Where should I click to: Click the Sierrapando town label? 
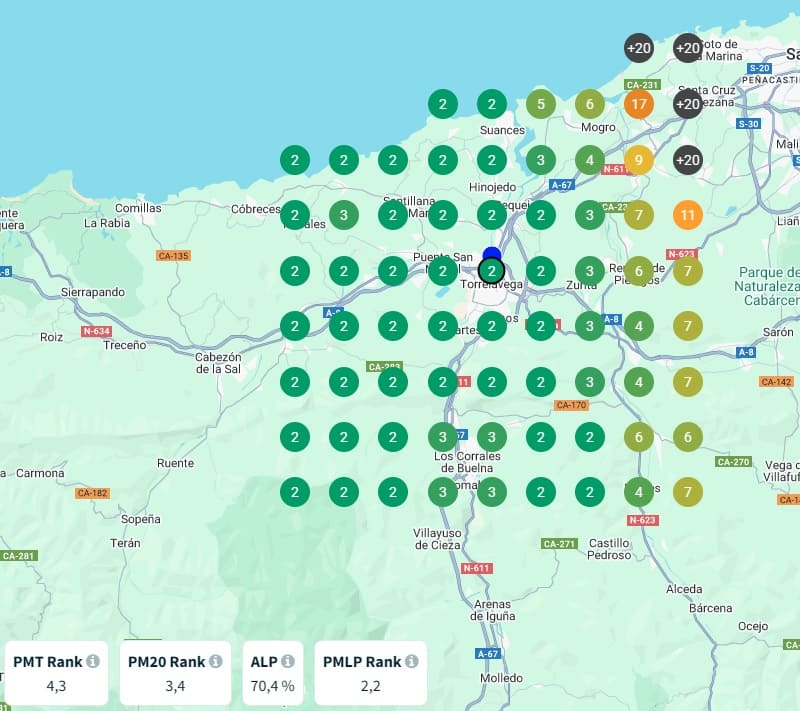[93, 292]
